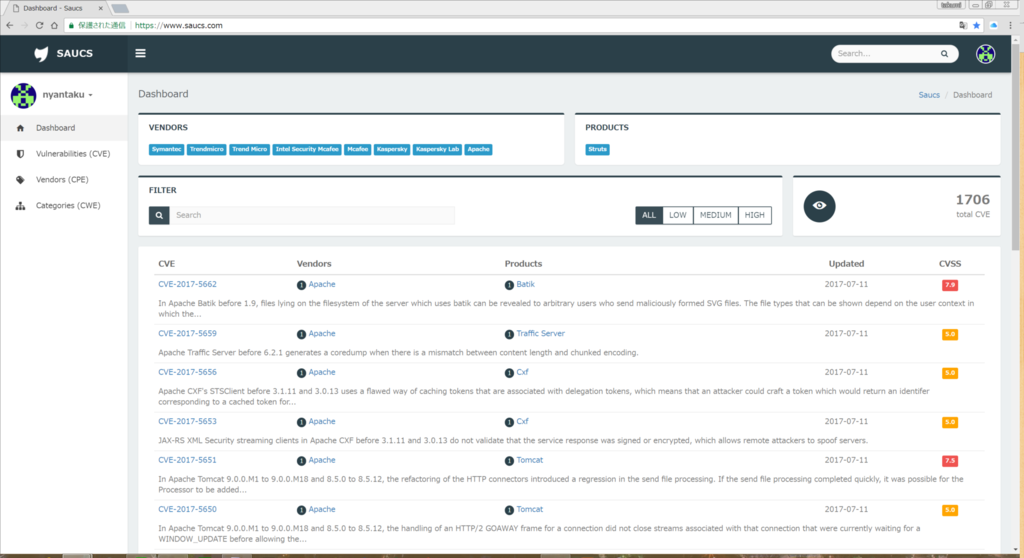Click the magnifier in top search box
This screenshot has width=1024, height=558.
[944, 54]
